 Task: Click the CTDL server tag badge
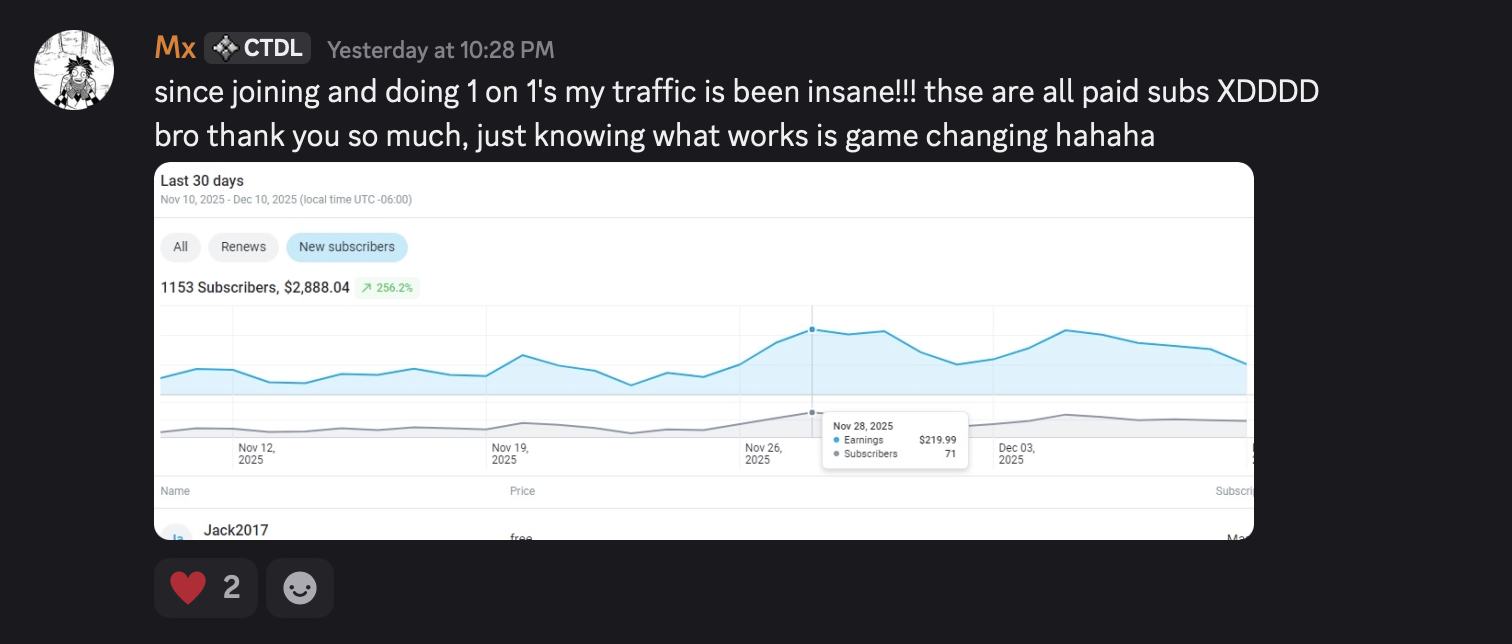258,48
